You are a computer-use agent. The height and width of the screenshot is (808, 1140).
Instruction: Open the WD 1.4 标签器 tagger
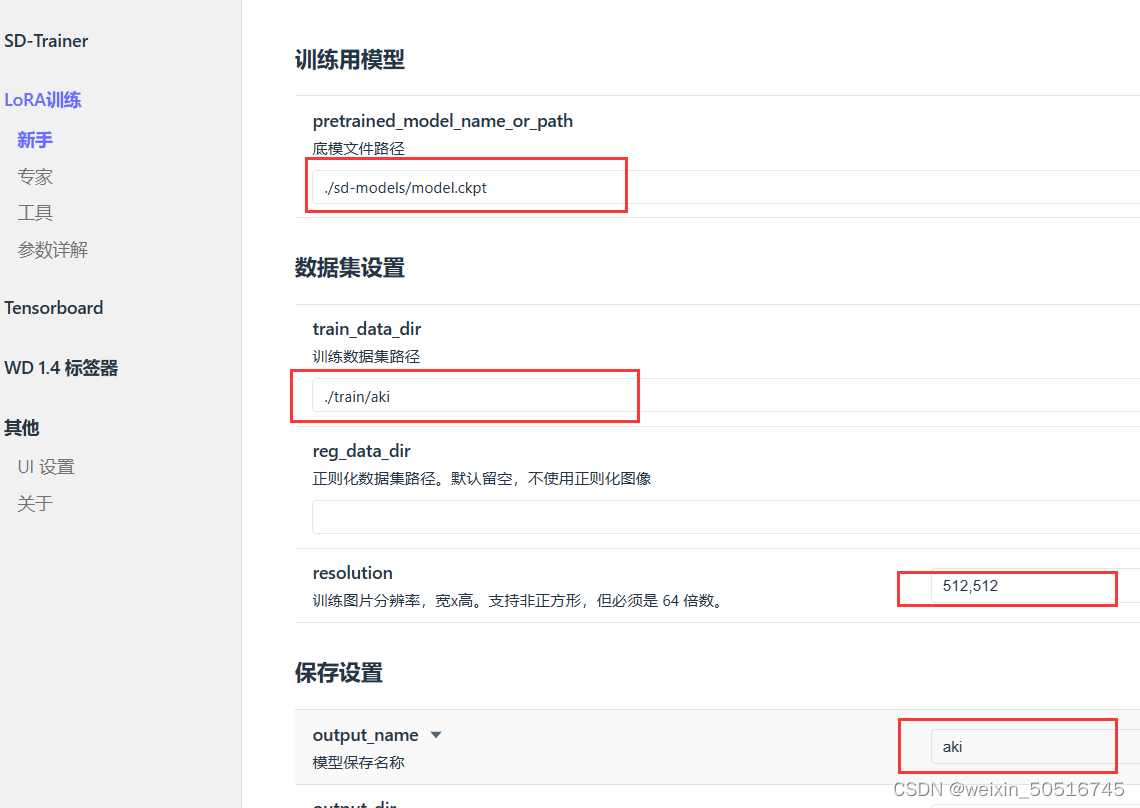(62, 367)
